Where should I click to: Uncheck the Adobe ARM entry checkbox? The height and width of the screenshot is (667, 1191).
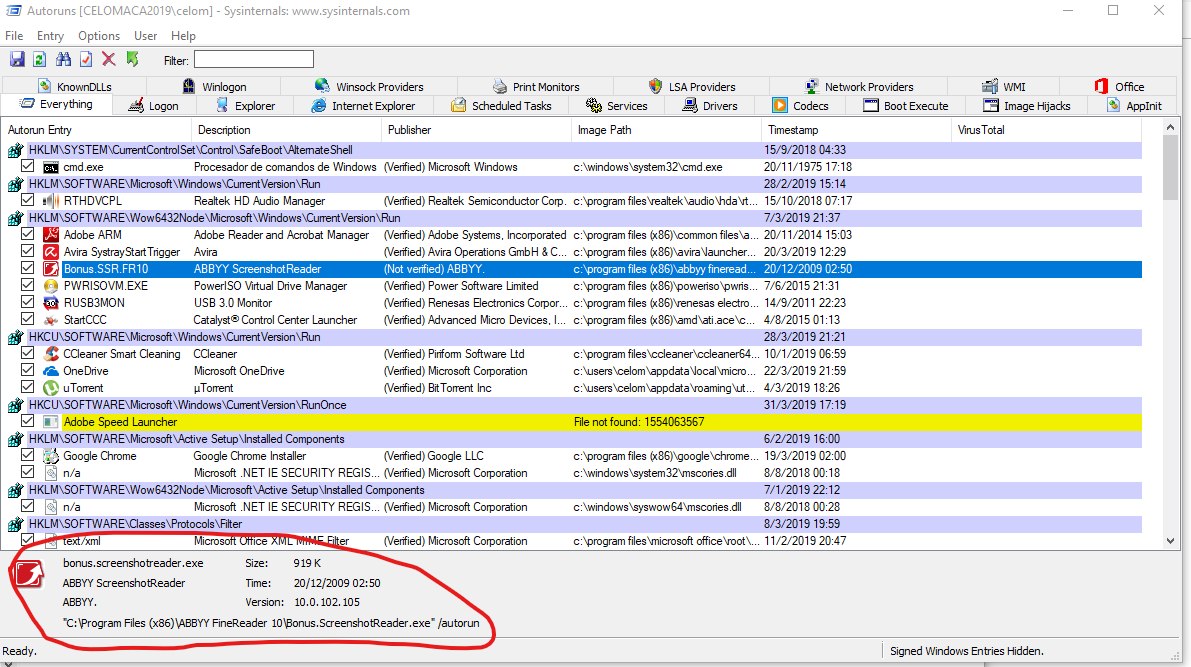click(27, 234)
